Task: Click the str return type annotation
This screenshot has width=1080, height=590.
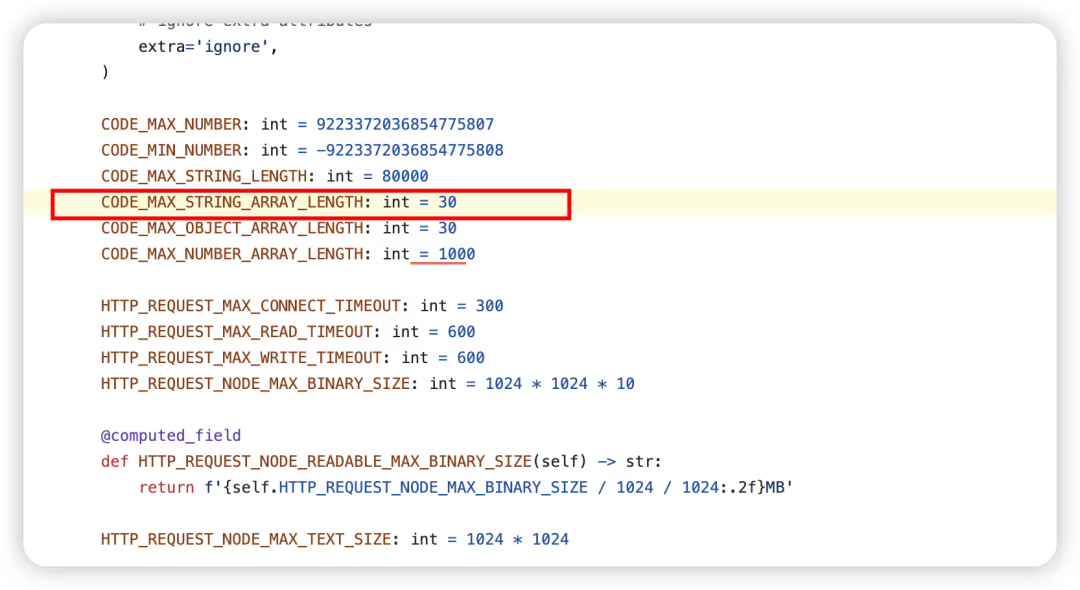Action: point(638,461)
